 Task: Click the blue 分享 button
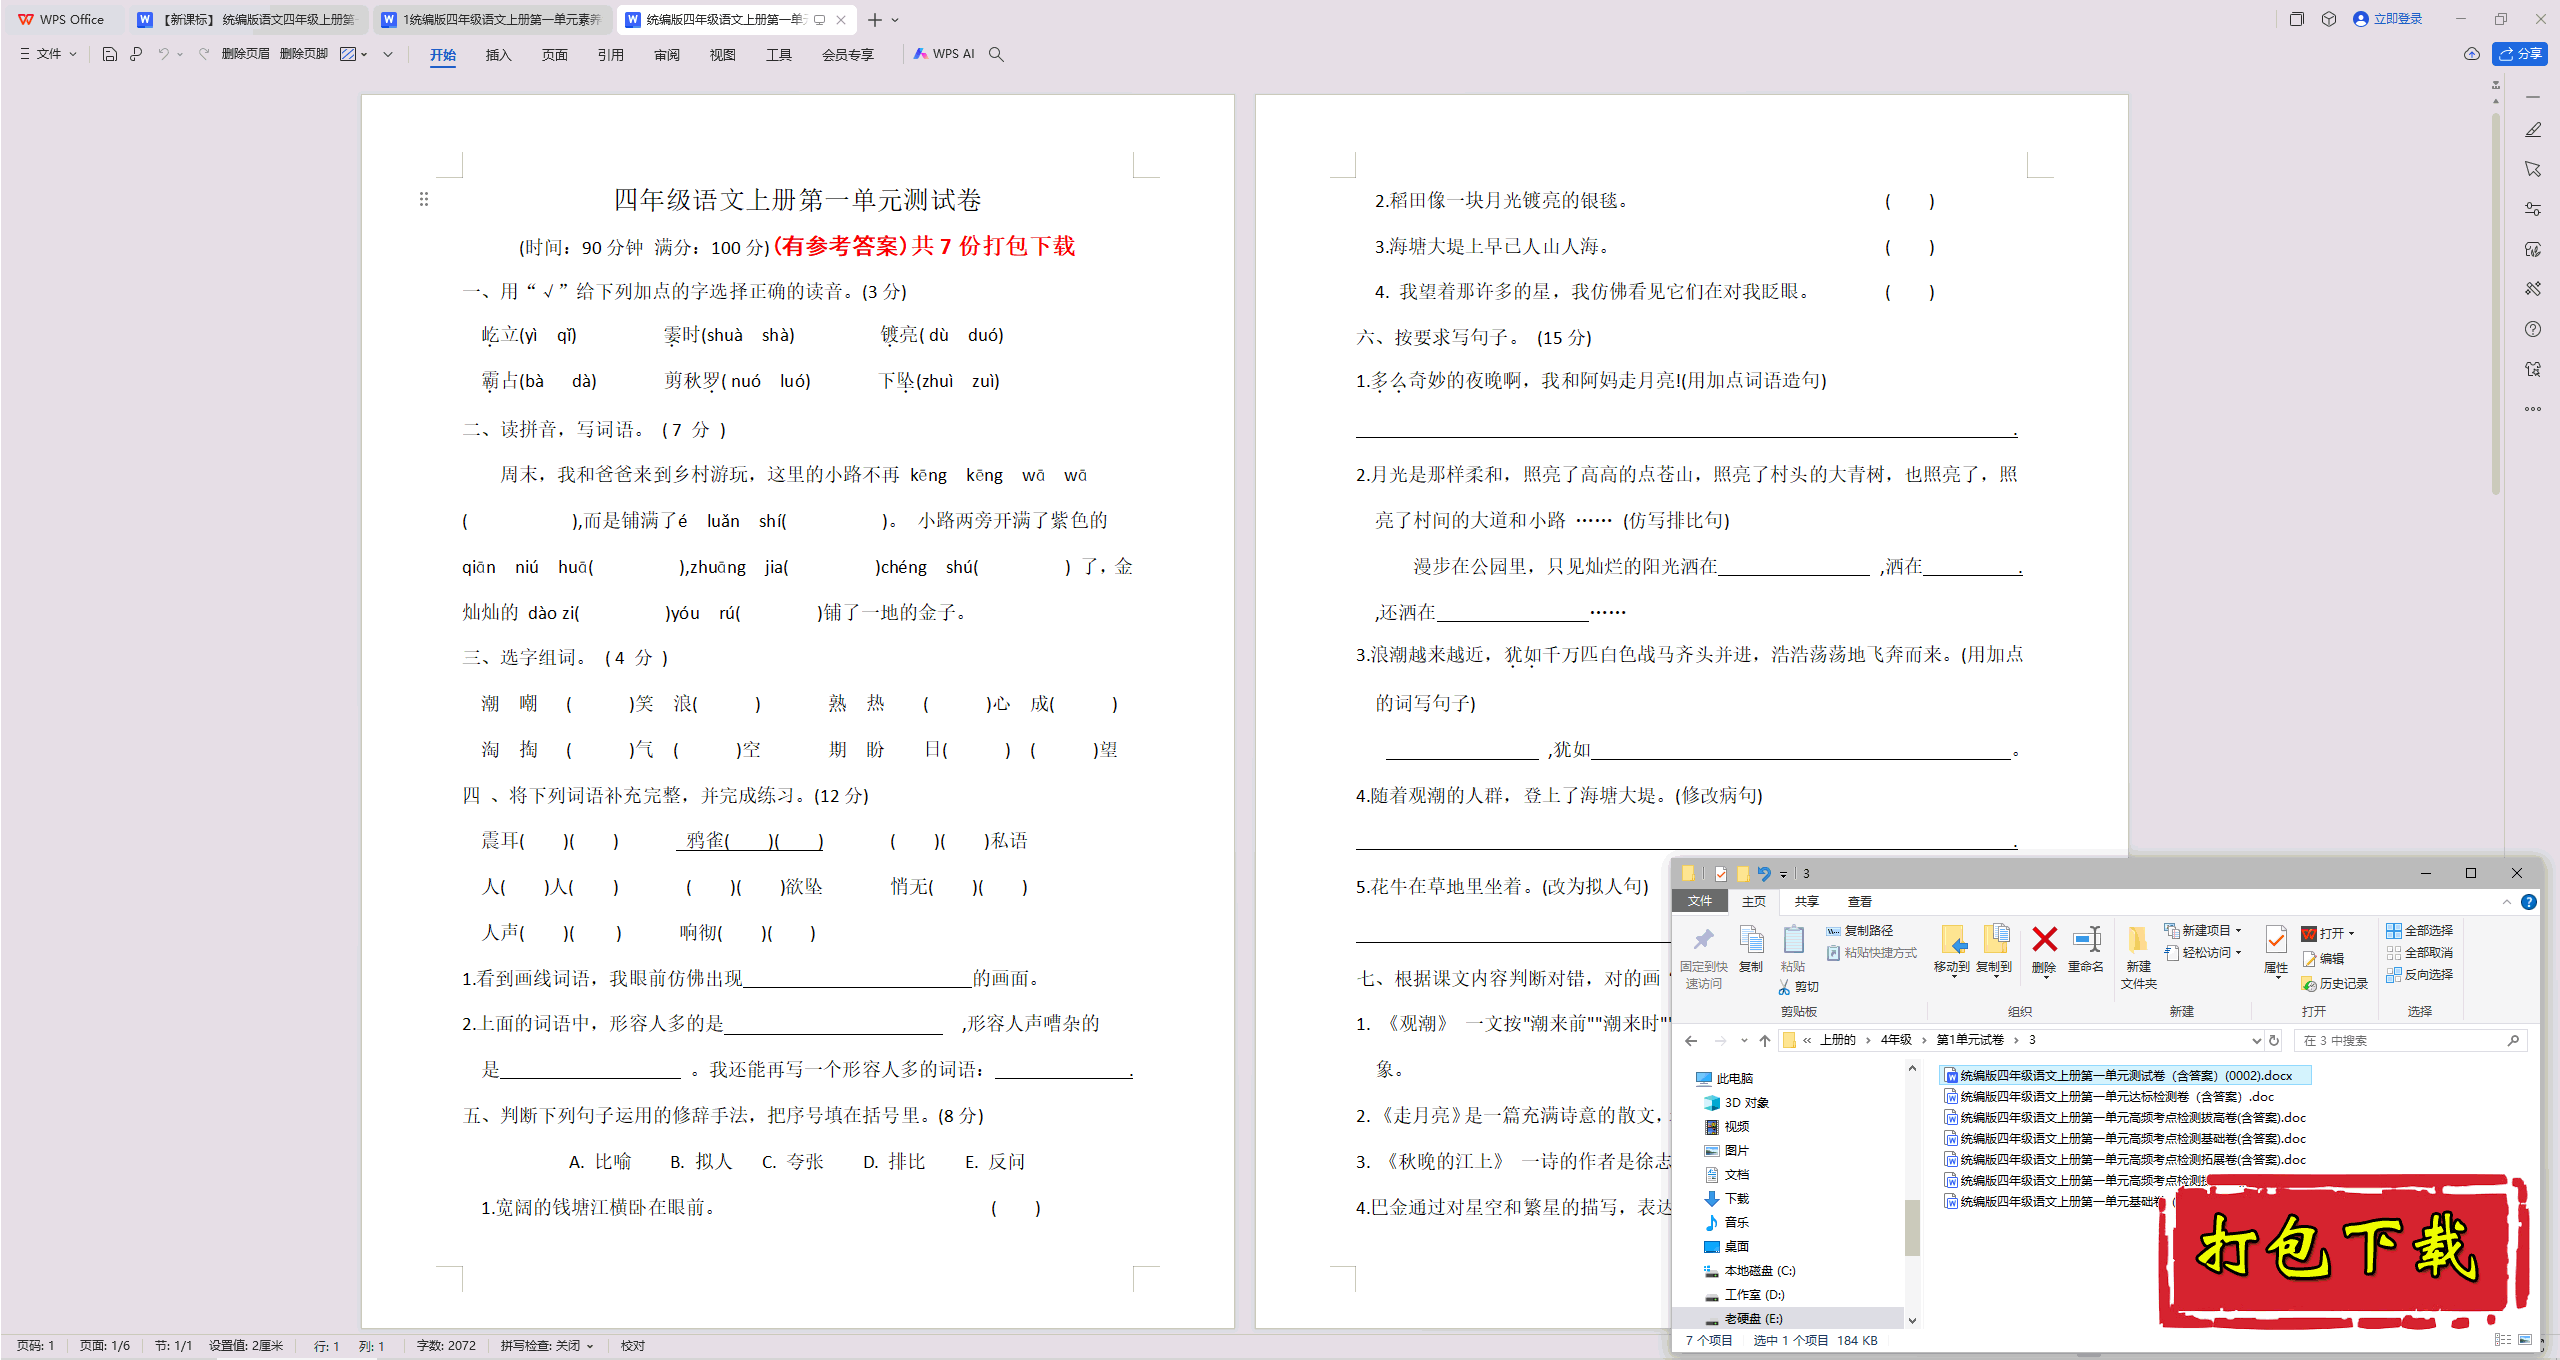pos(2520,54)
